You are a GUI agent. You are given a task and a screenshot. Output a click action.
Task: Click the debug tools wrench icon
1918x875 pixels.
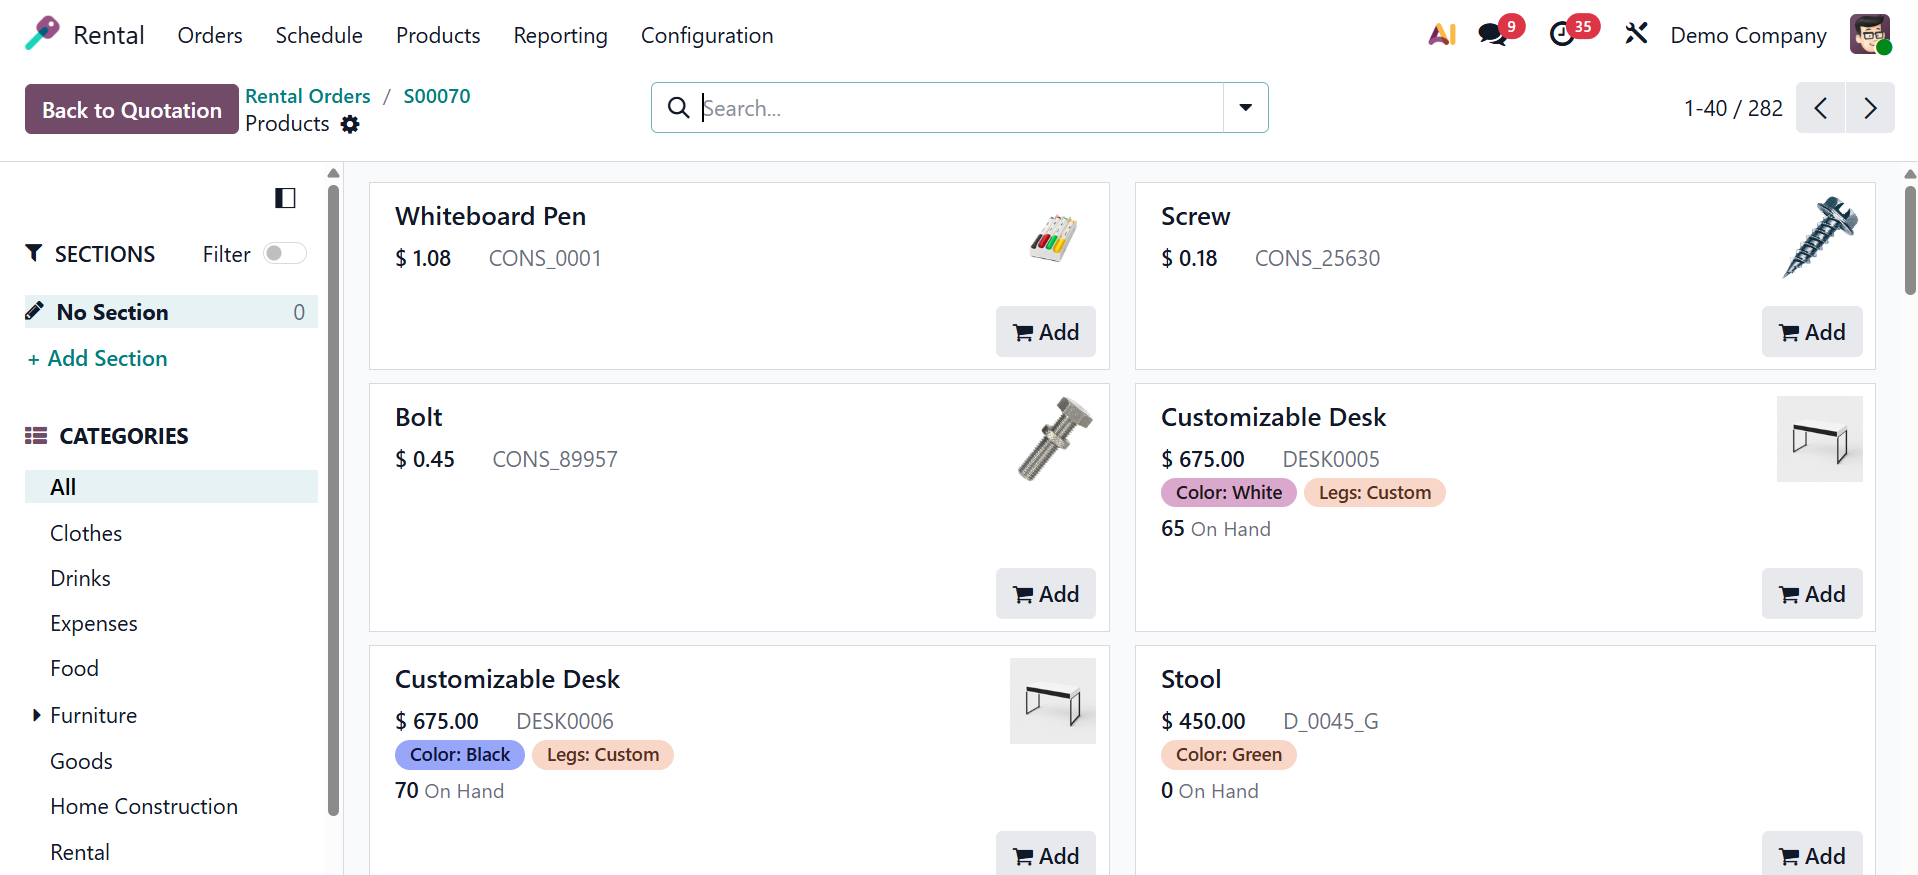click(1636, 35)
